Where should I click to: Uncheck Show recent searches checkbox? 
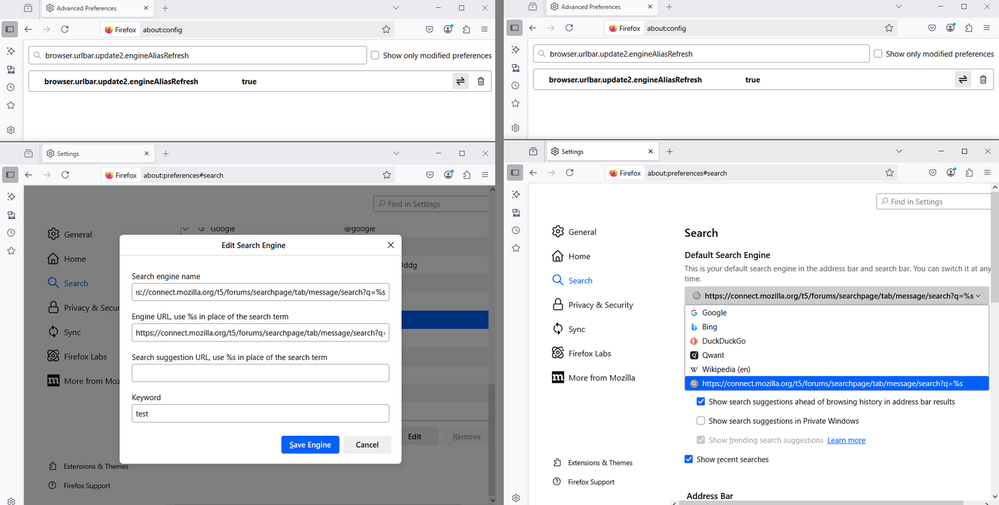(689, 459)
